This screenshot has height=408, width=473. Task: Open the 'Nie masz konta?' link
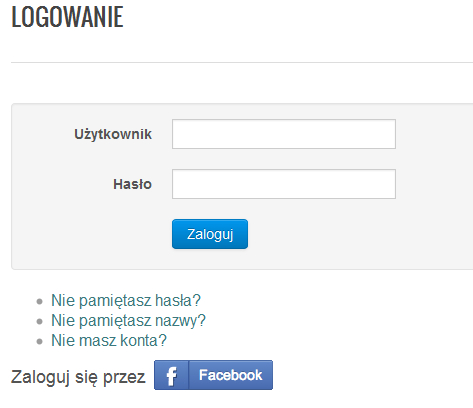(x=109, y=340)
